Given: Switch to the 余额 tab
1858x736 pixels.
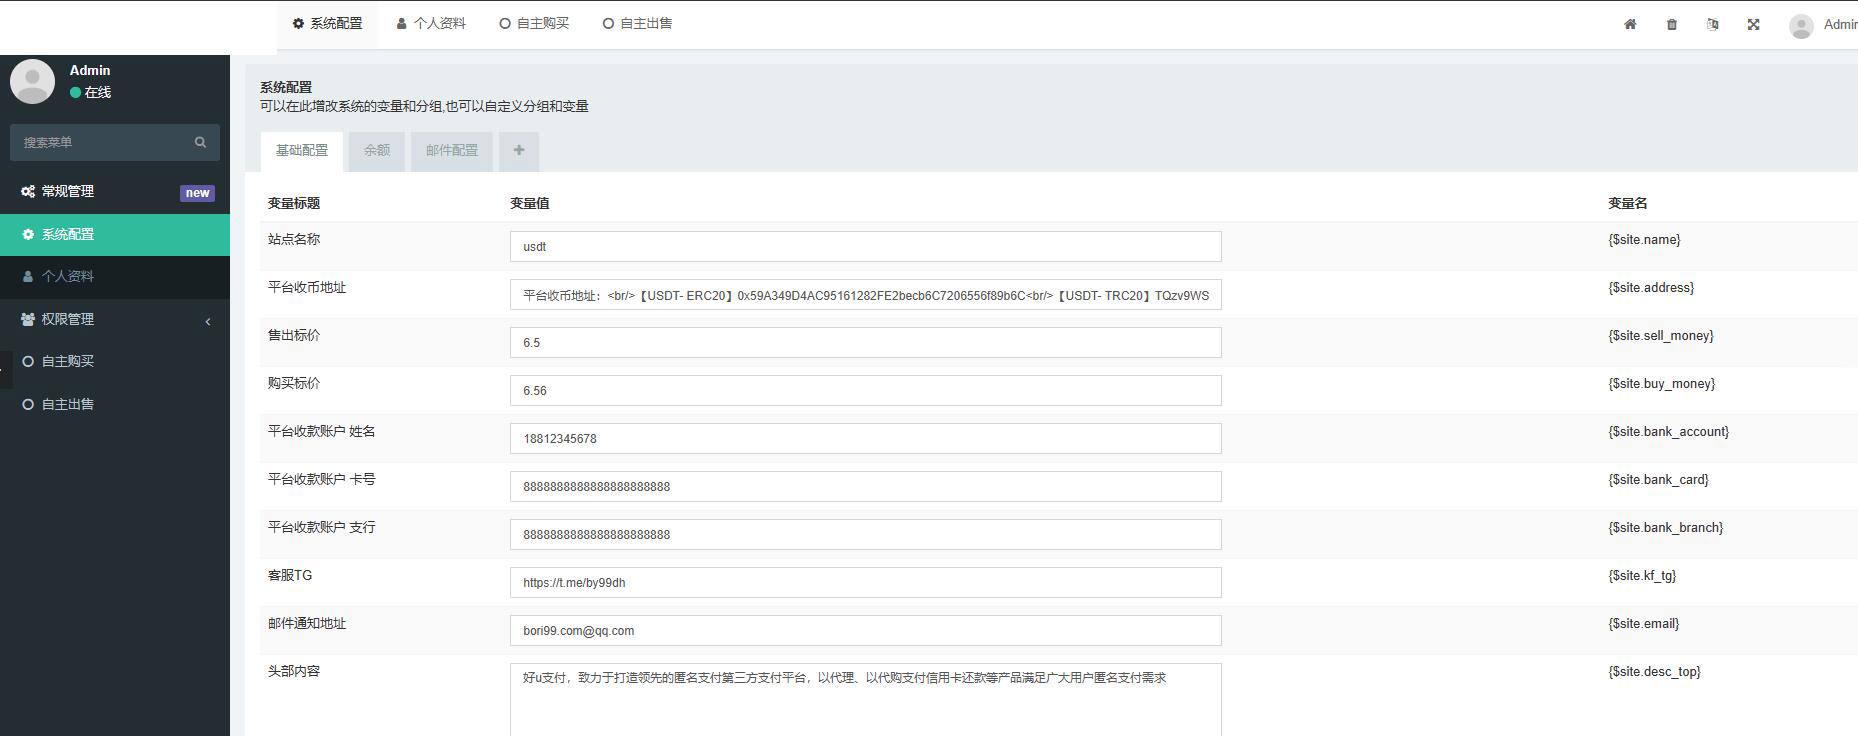Looking at the screenshot, I should point(377,150).
